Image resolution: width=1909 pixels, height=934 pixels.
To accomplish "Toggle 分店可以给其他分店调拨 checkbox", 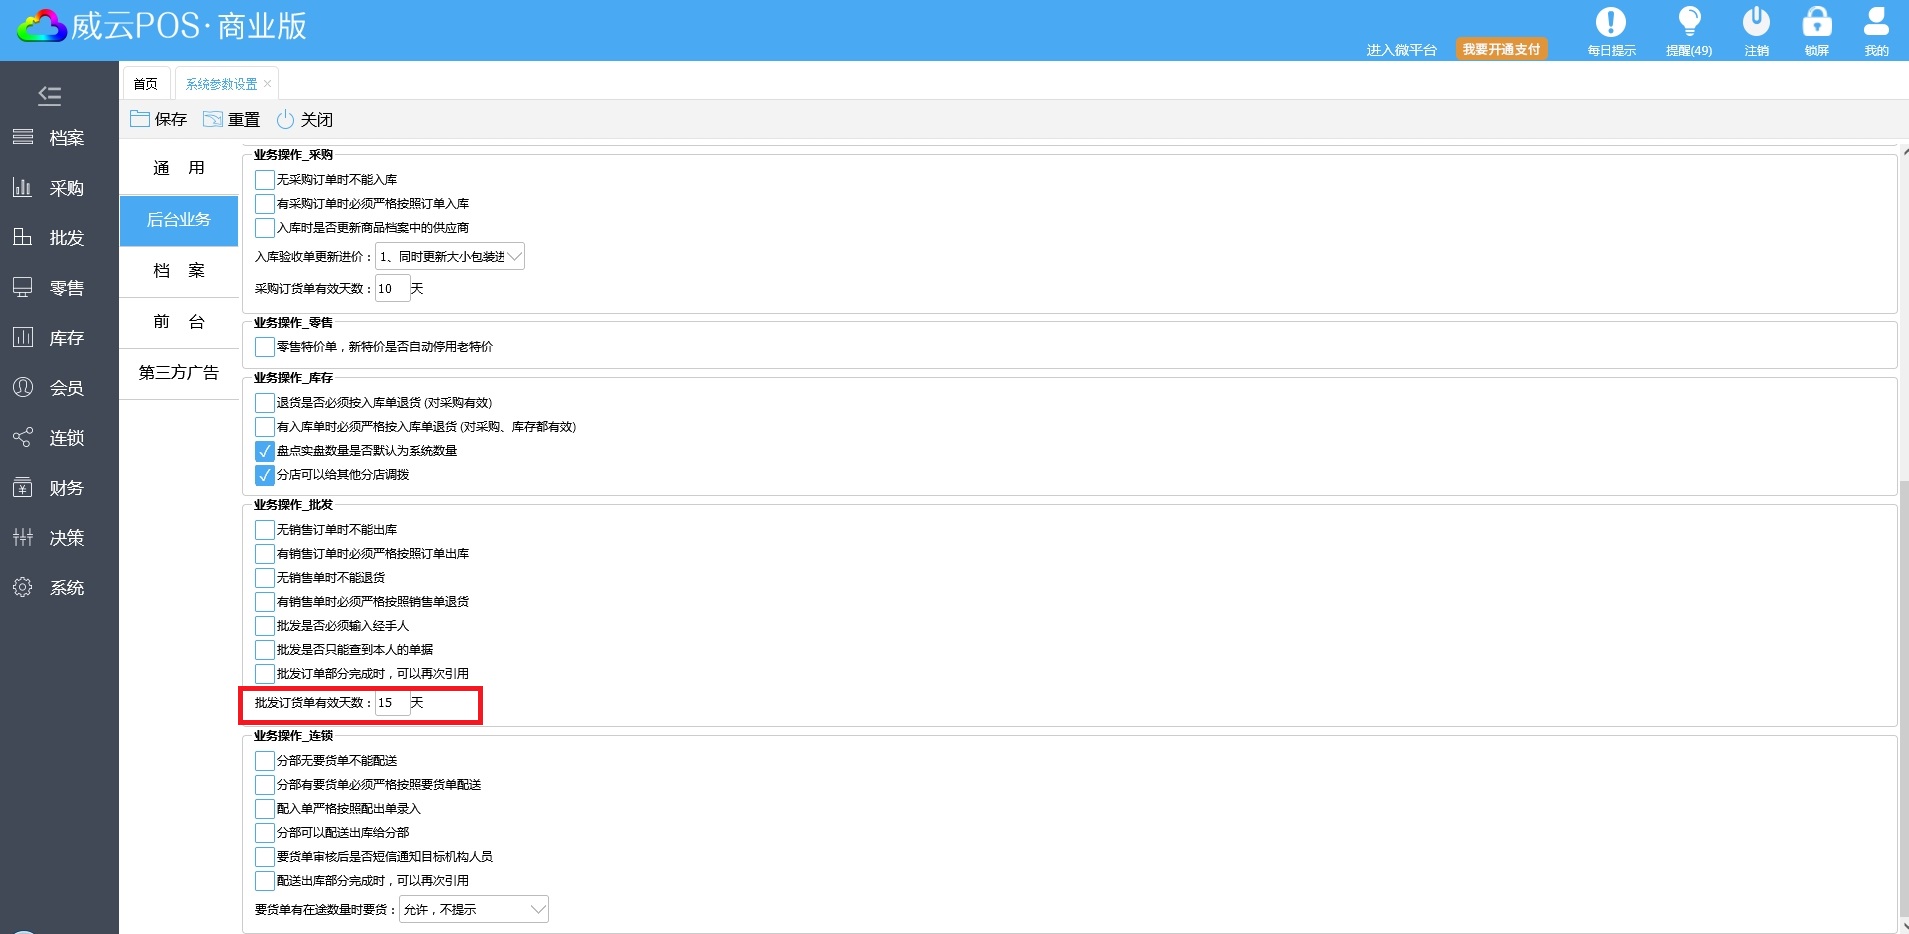I will pos(264,475).
